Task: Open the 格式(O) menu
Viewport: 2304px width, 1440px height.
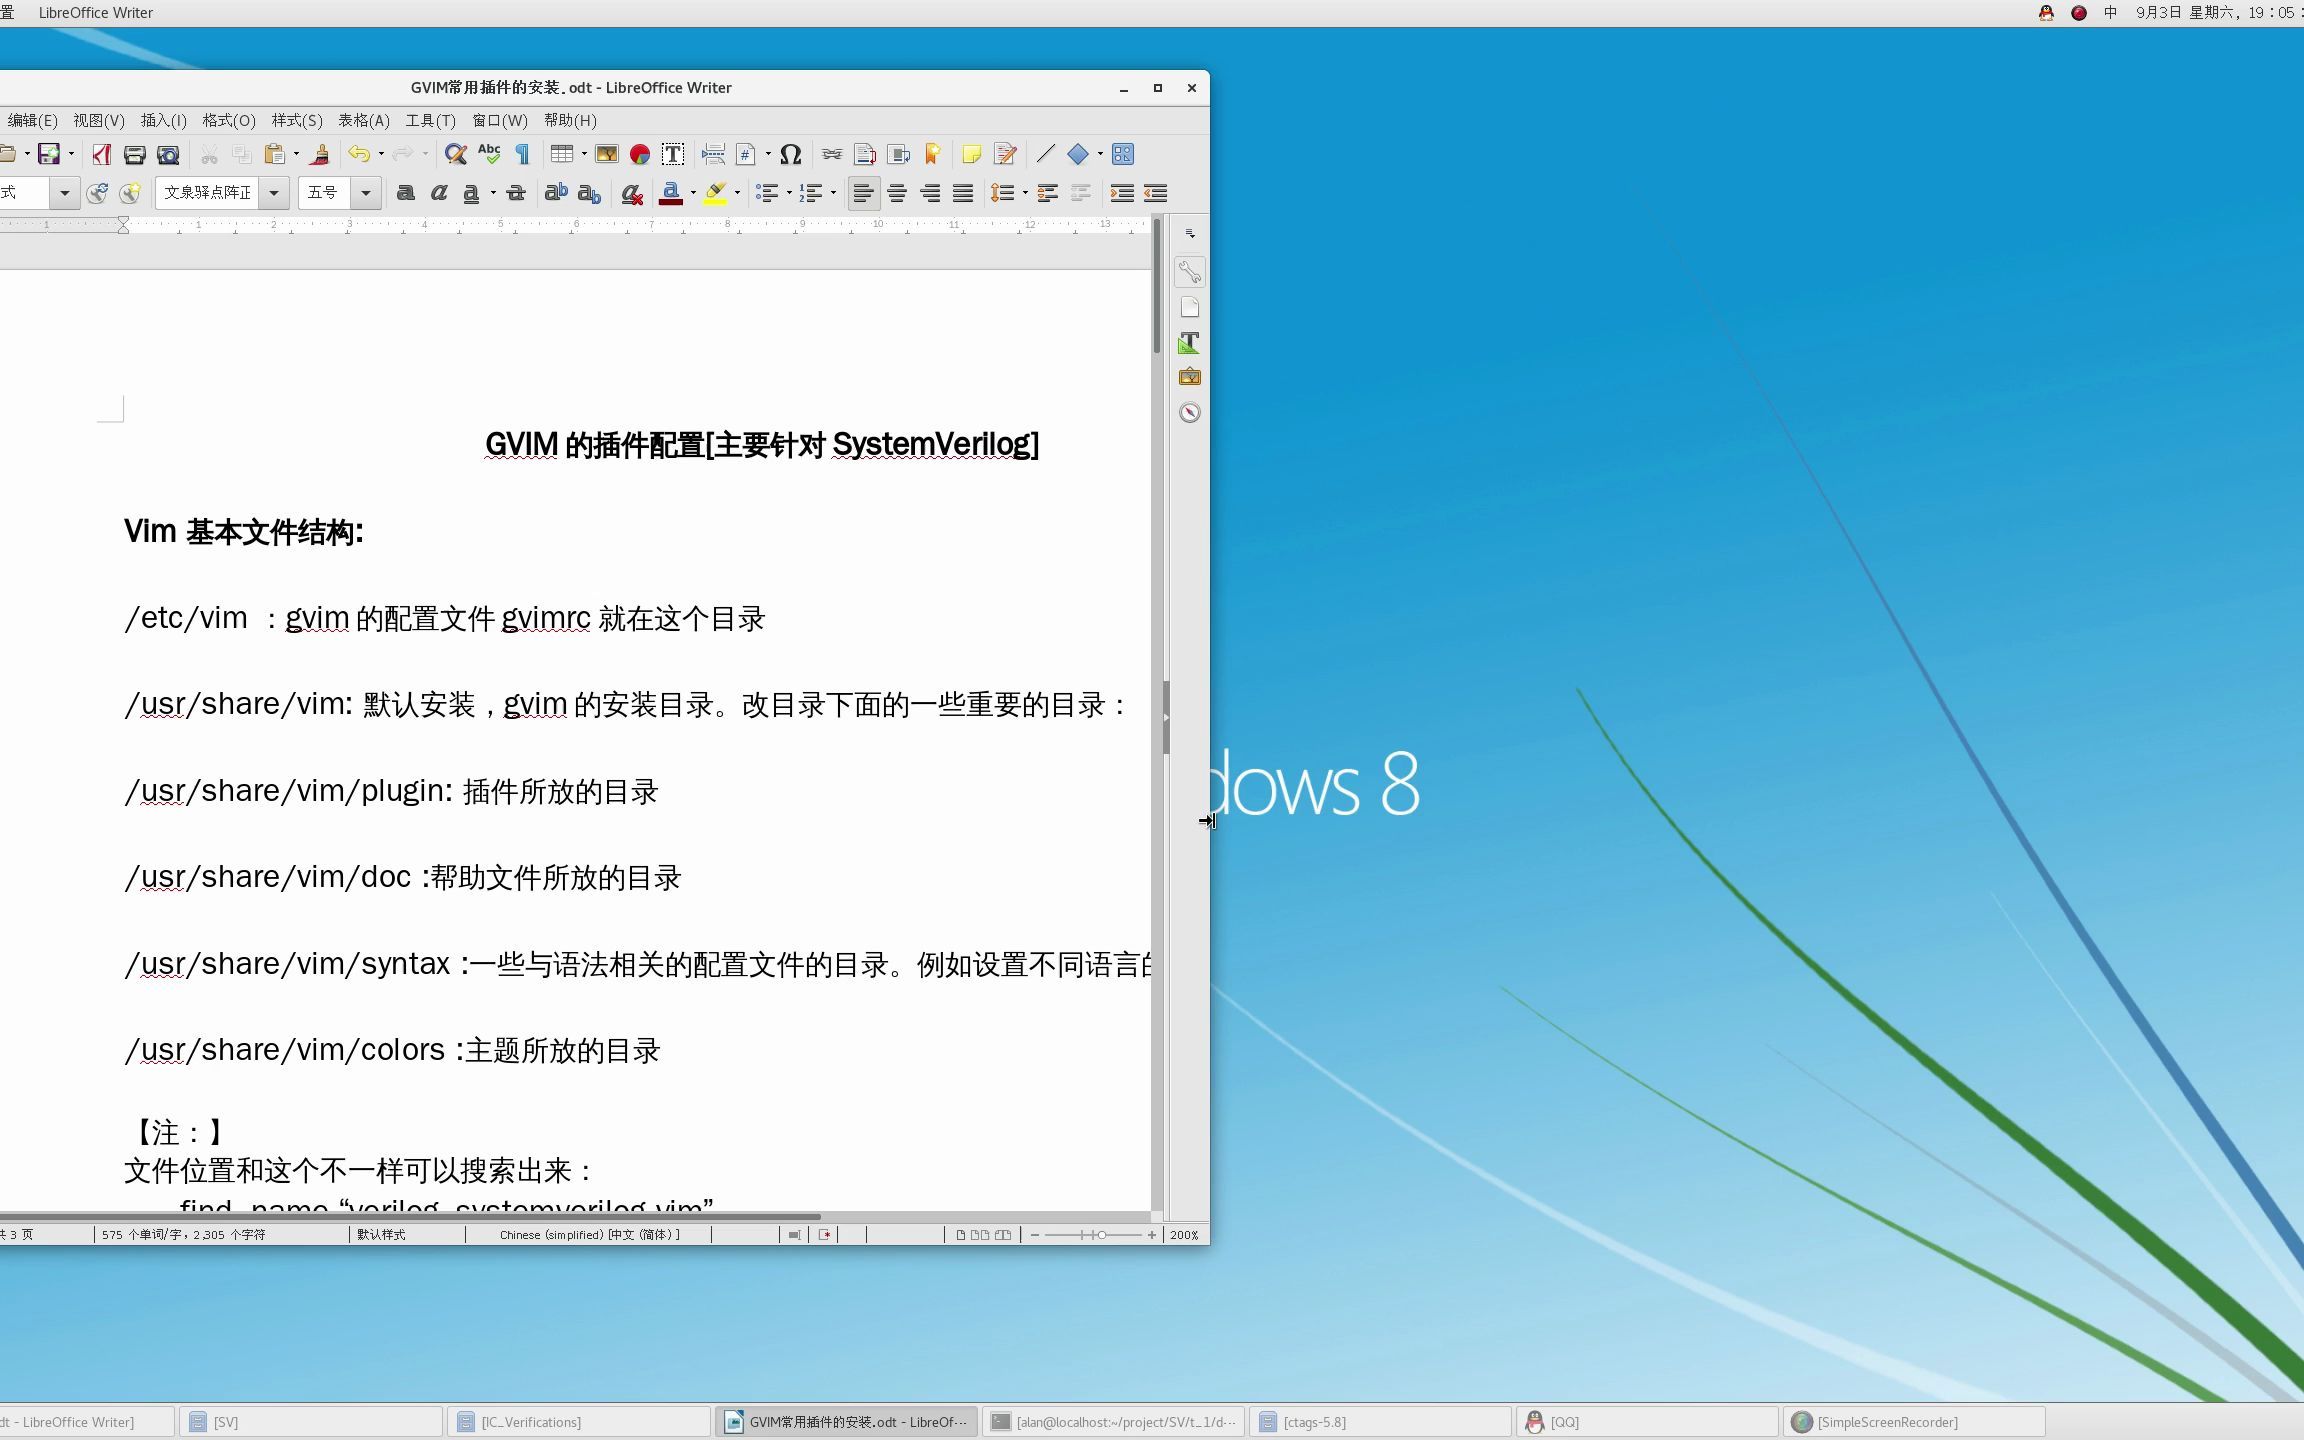Action: (229, 120)
